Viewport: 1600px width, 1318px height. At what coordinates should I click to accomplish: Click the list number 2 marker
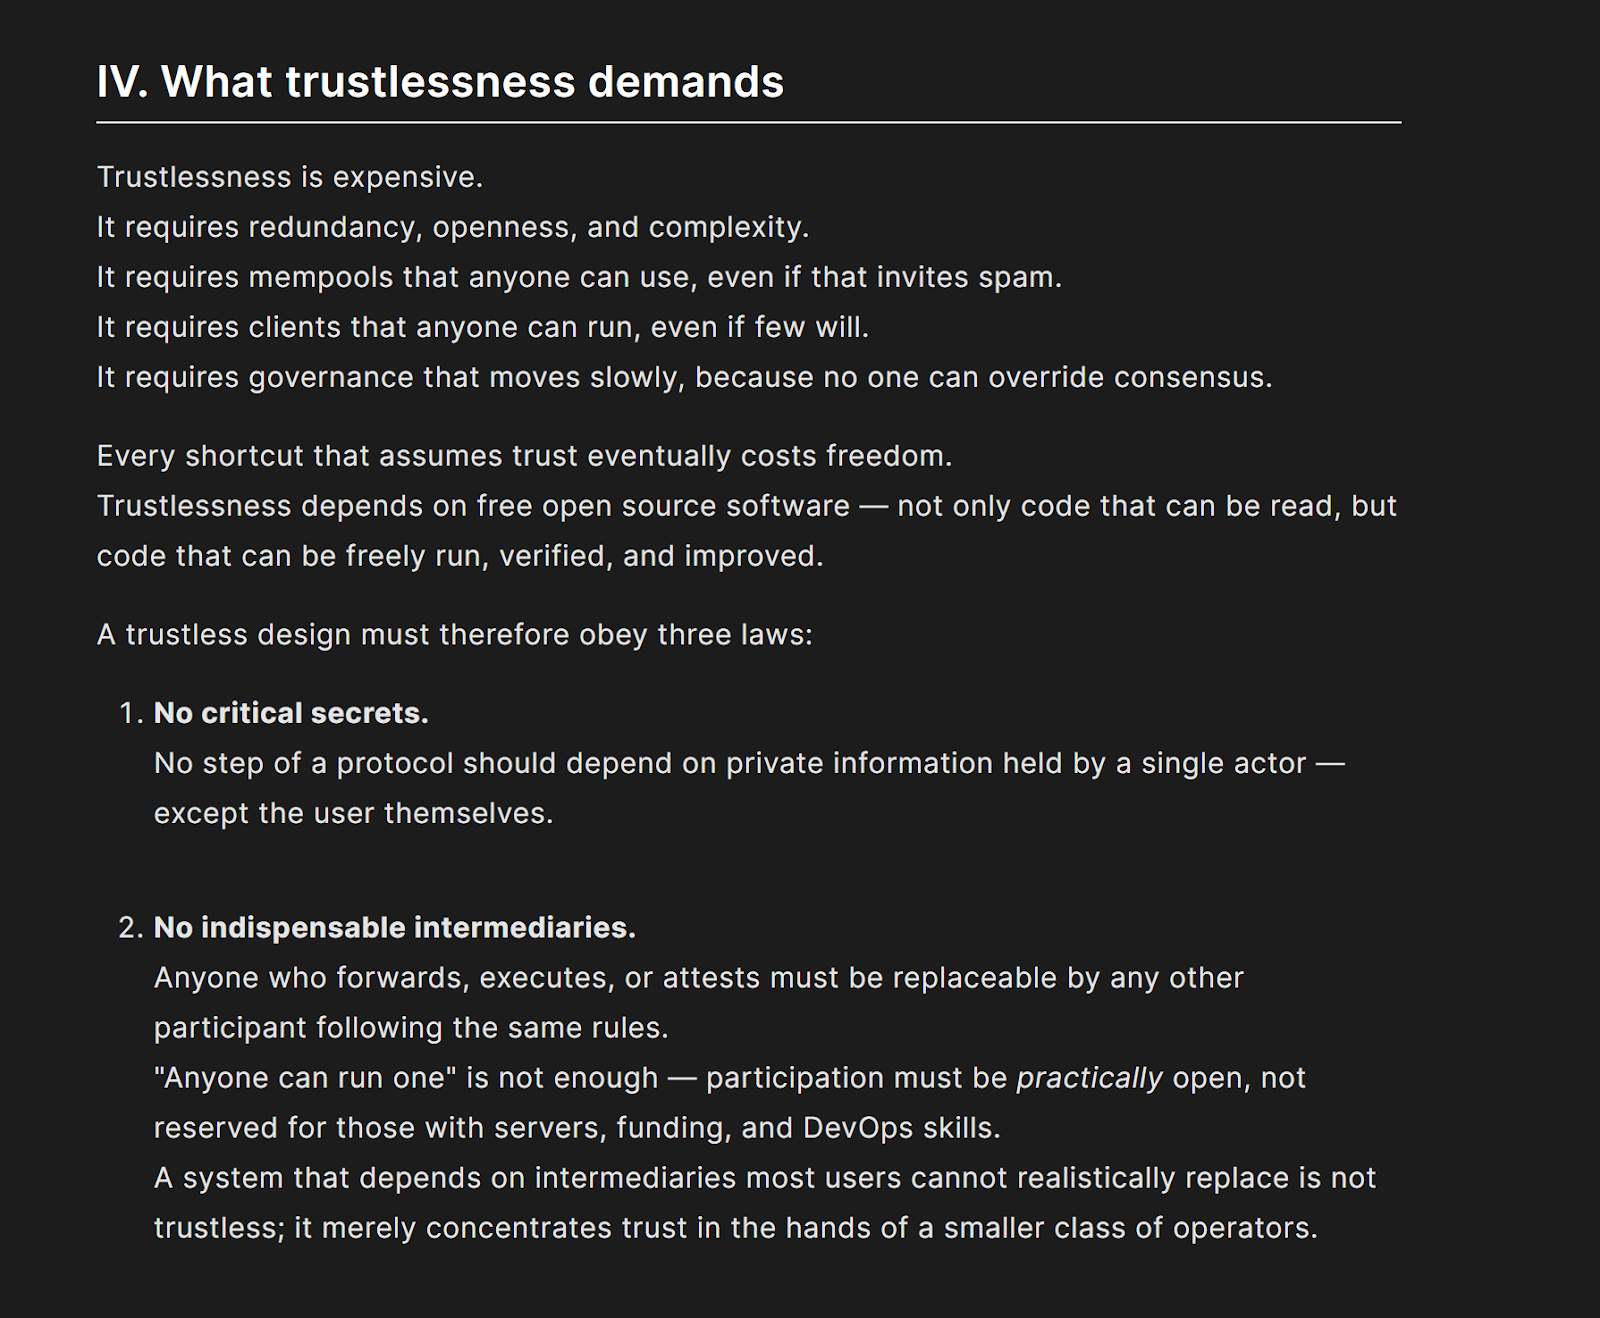click(130, 928)
